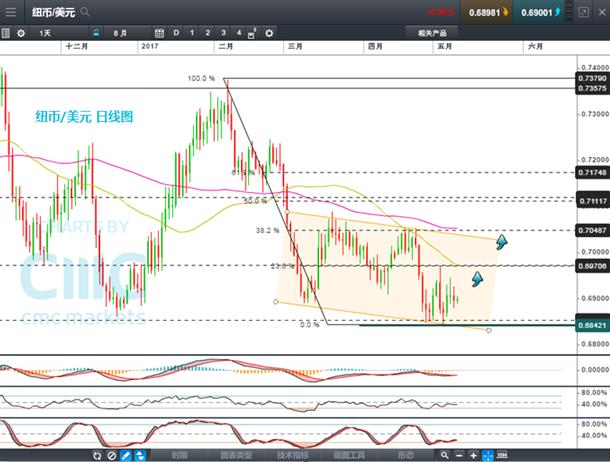This screenshot has height=462, width=610.
Task: Click the detach window icon
Action: click(583, 12)
